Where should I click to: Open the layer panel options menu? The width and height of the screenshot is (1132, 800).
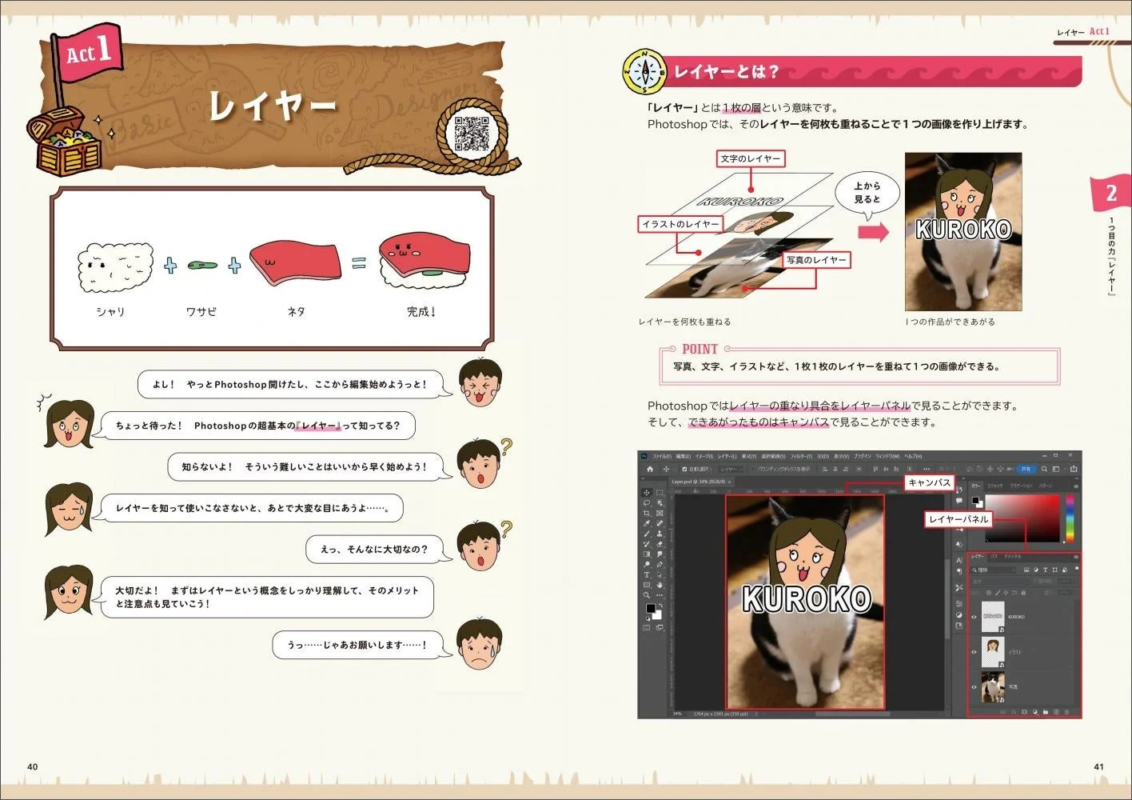[x=1076, y=556]
